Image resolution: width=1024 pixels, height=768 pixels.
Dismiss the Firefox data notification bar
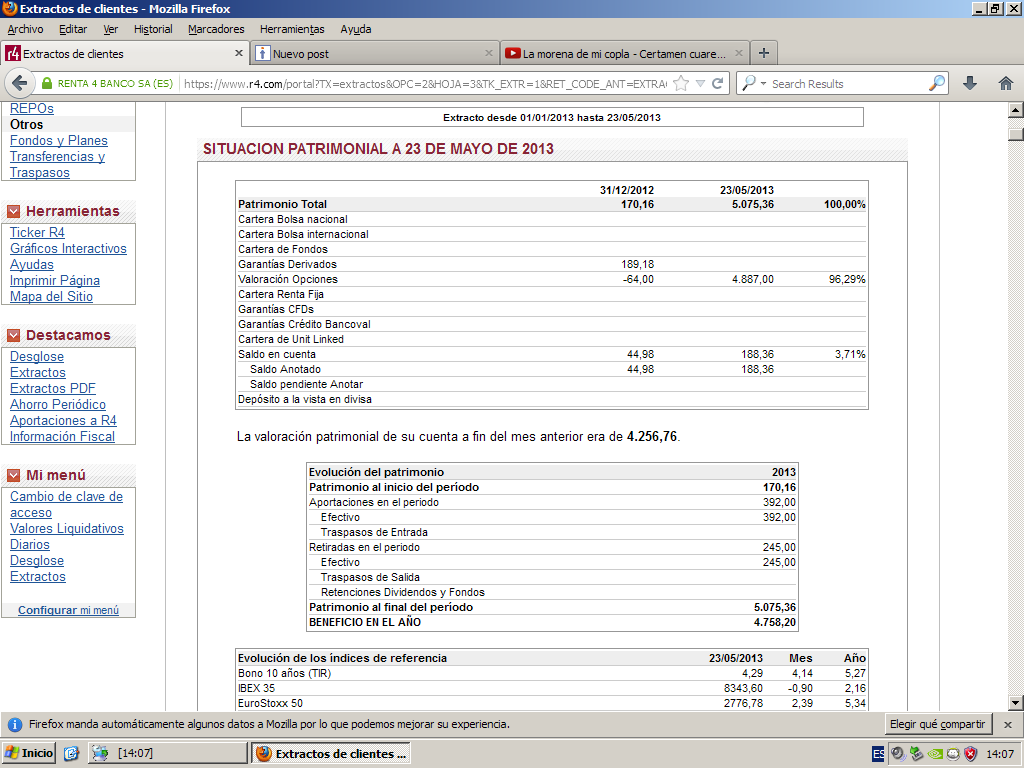1008,725
